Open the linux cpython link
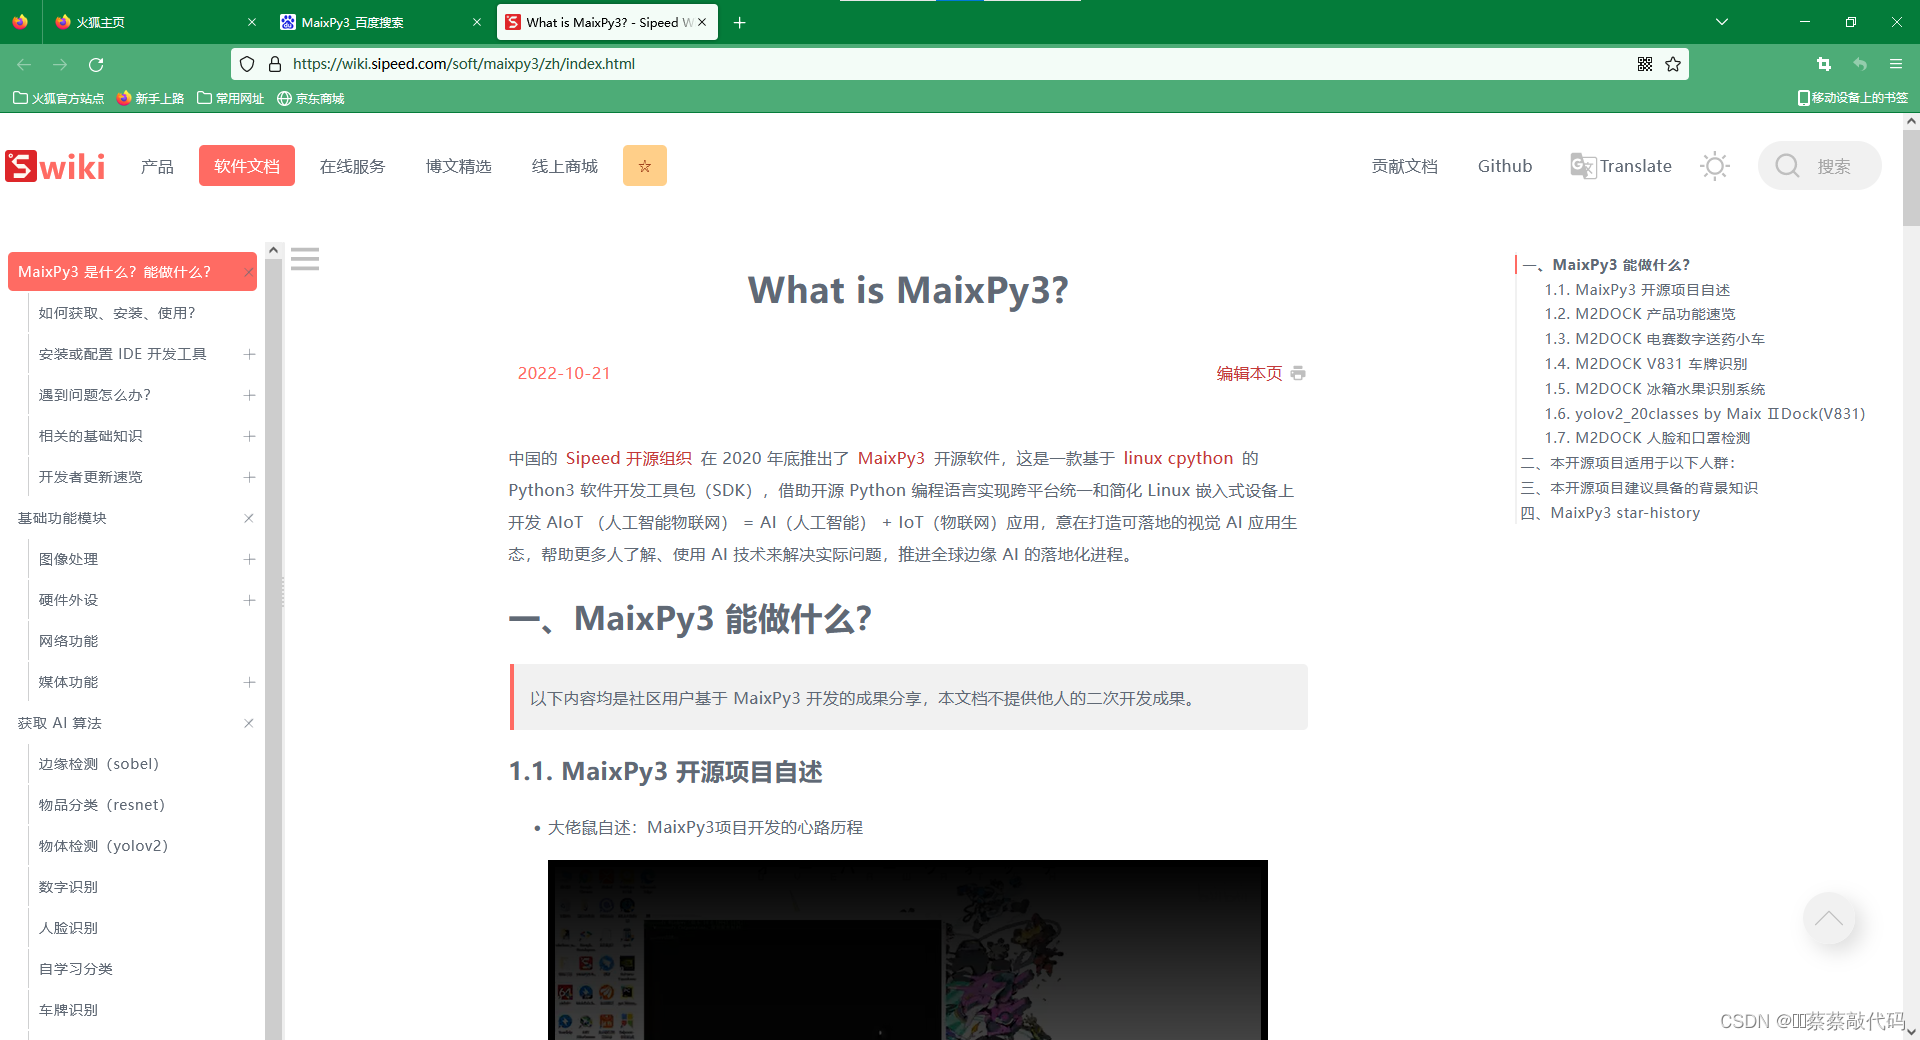This screenshot has width=1920, height=1040. pos(1178,458)
